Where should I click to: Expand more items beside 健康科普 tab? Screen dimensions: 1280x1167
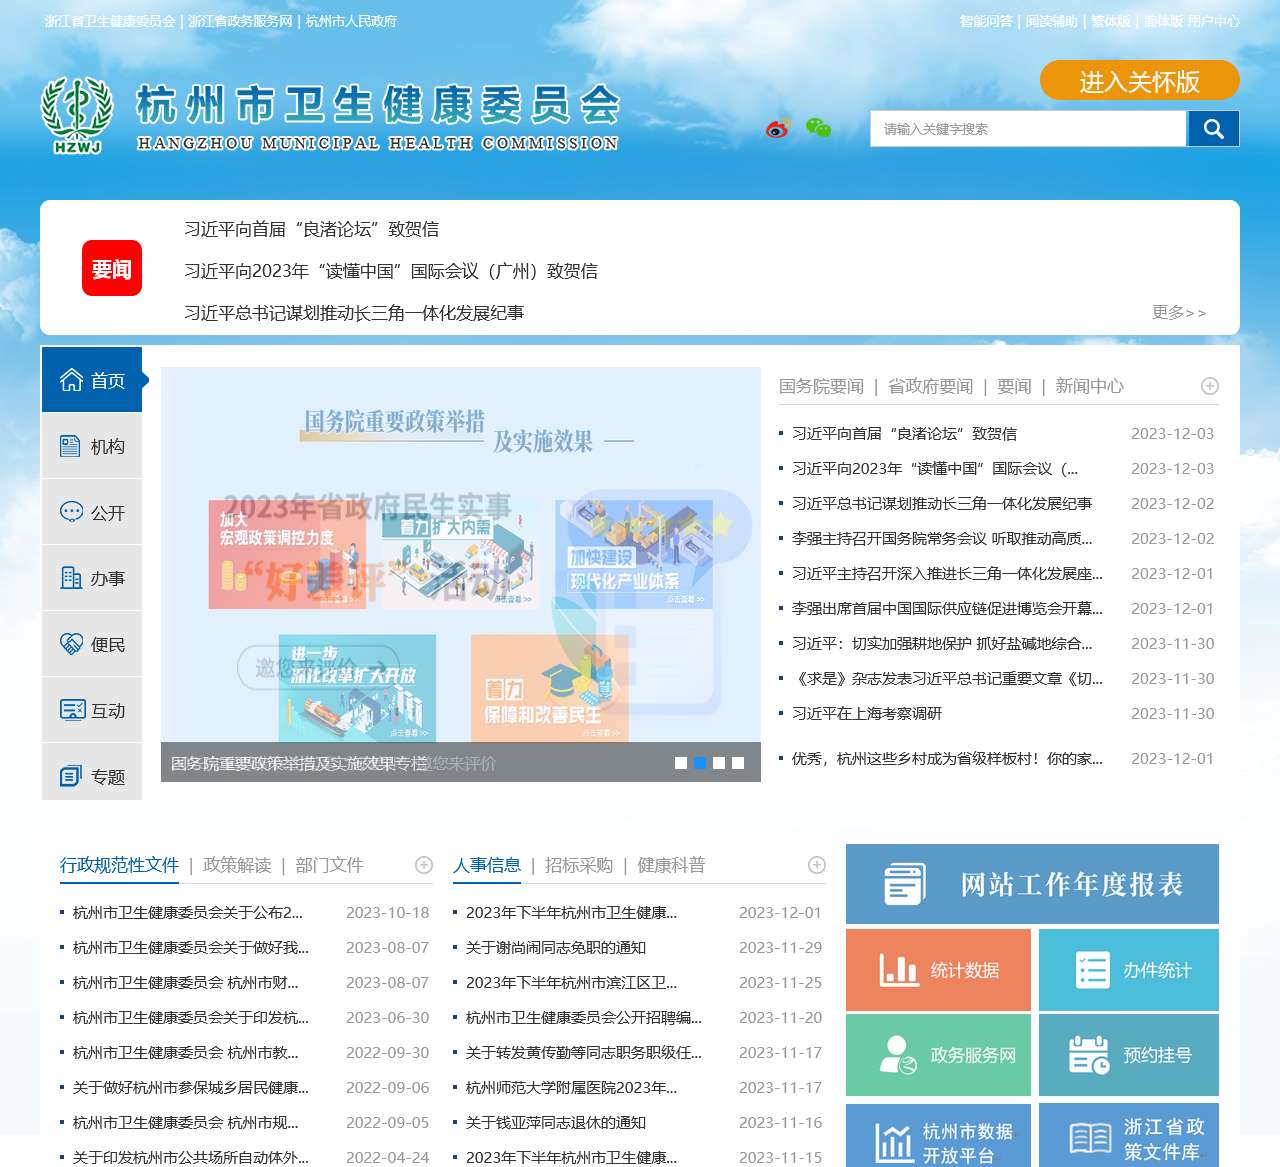[x=817, y=865]
